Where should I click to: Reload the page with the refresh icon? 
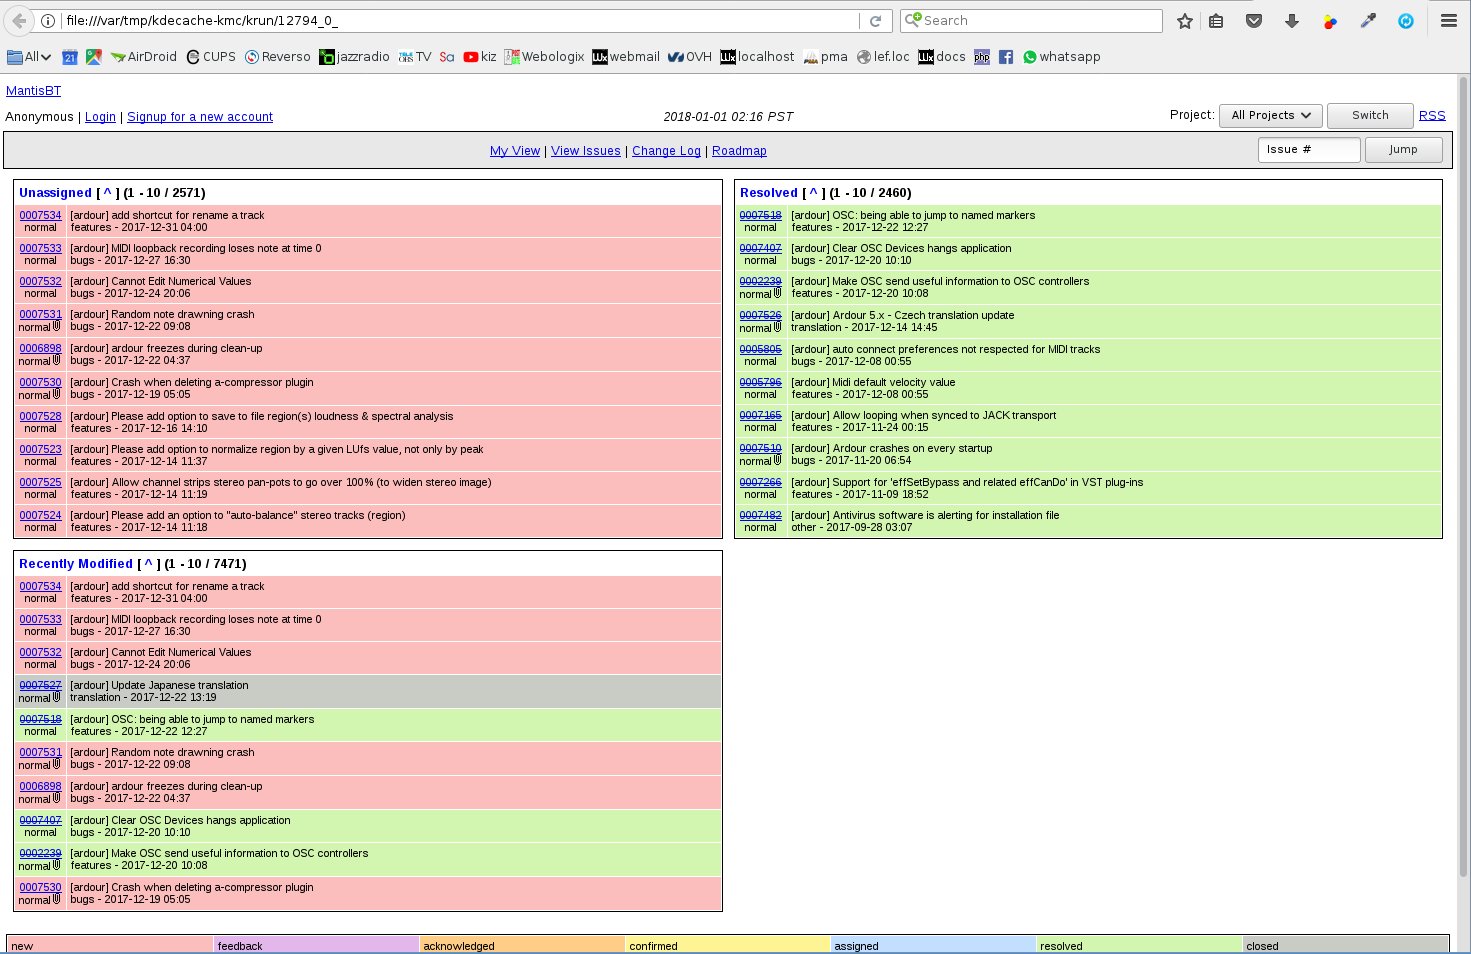pos(875,21)
